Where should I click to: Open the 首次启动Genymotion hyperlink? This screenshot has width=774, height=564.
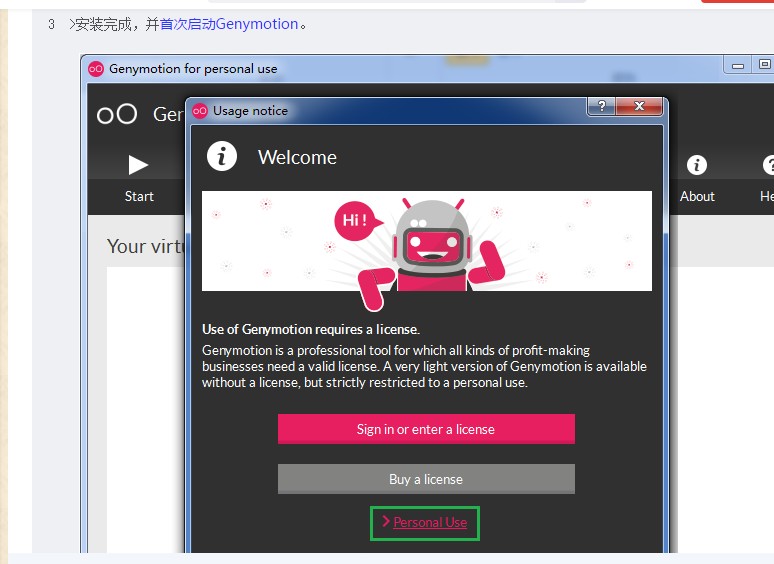(x=229, y=24)
